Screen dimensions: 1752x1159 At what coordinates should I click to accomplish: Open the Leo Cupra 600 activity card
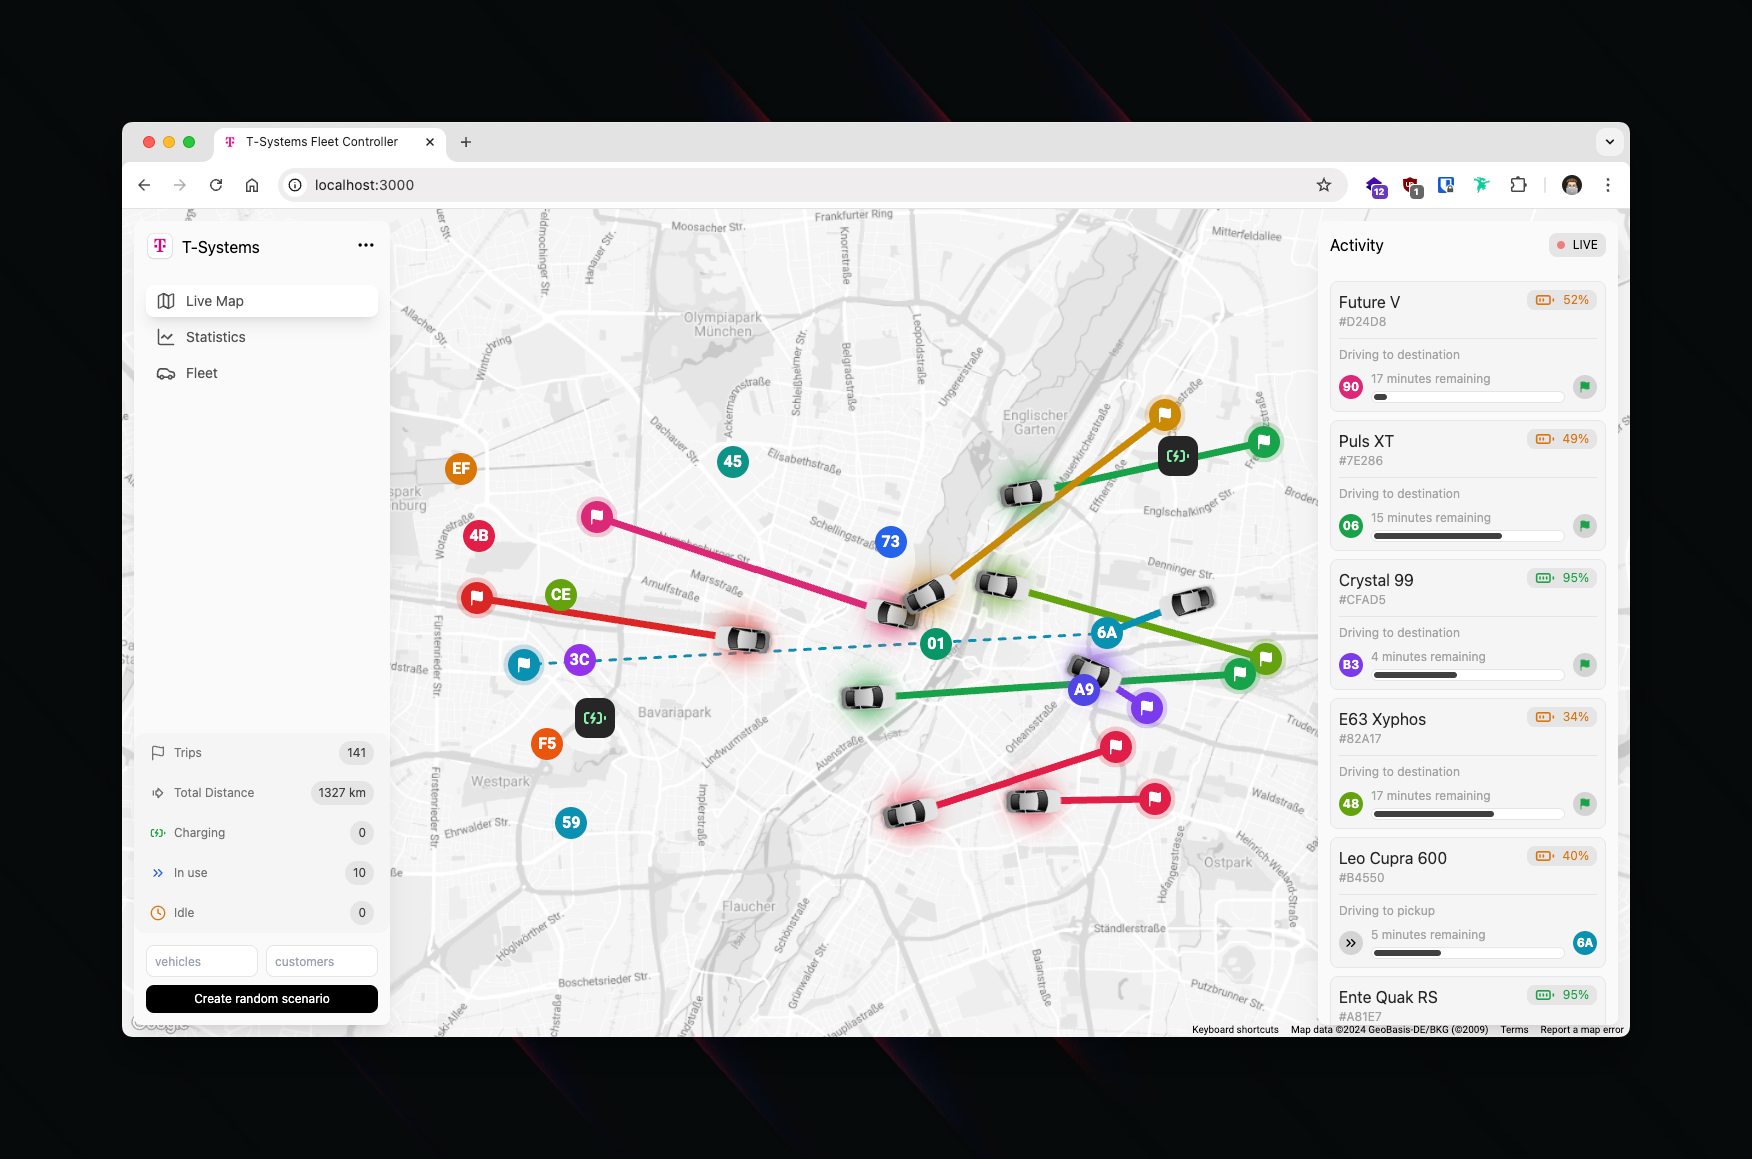(1467, 902)
